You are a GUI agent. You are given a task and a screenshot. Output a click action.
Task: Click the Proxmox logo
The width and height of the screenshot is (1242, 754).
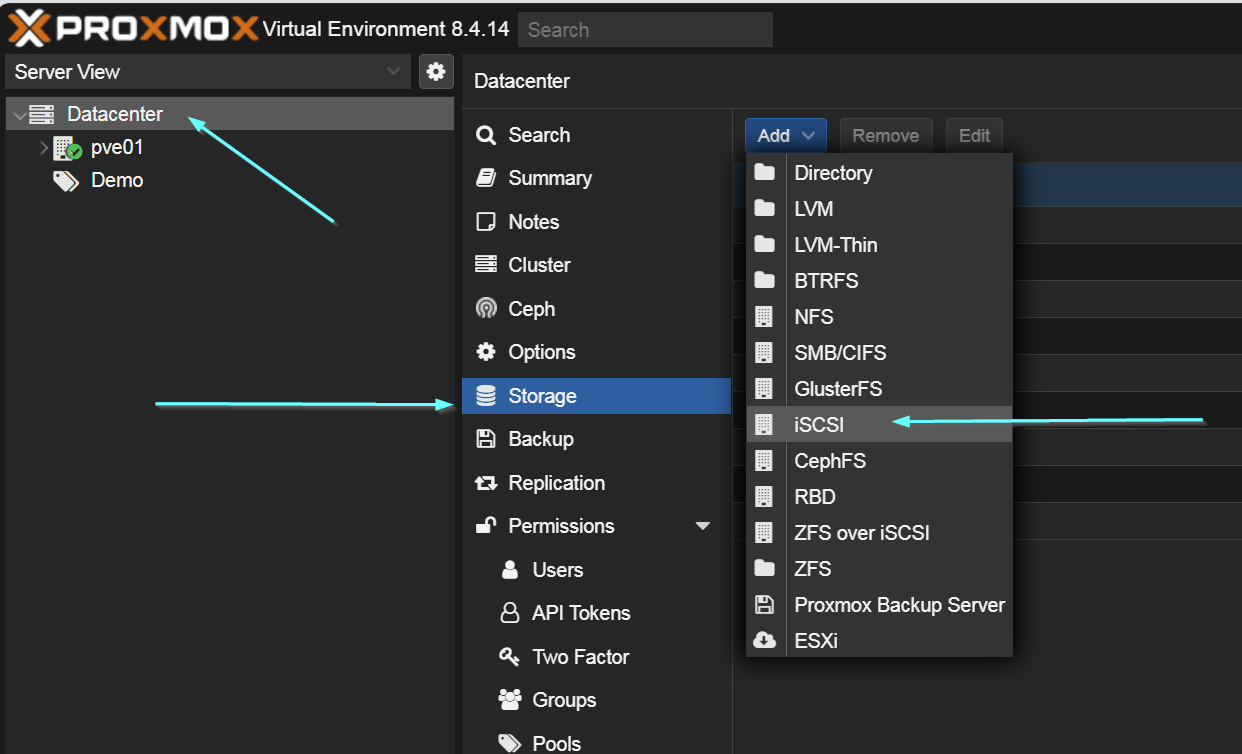[x=133, y=29]
